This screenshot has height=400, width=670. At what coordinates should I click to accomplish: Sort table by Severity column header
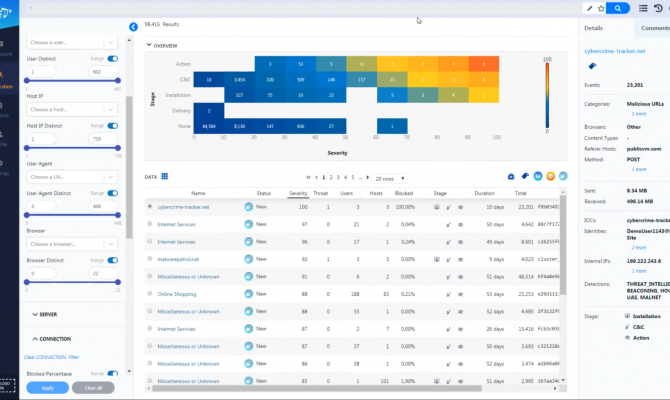tap(298, 193)
